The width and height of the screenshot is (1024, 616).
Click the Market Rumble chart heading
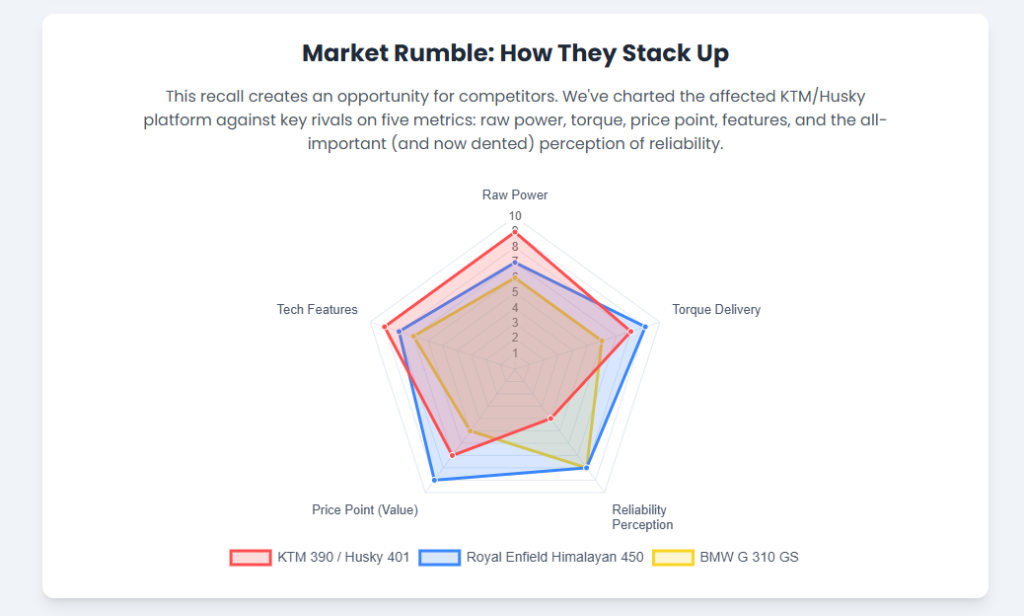(515, 53)
